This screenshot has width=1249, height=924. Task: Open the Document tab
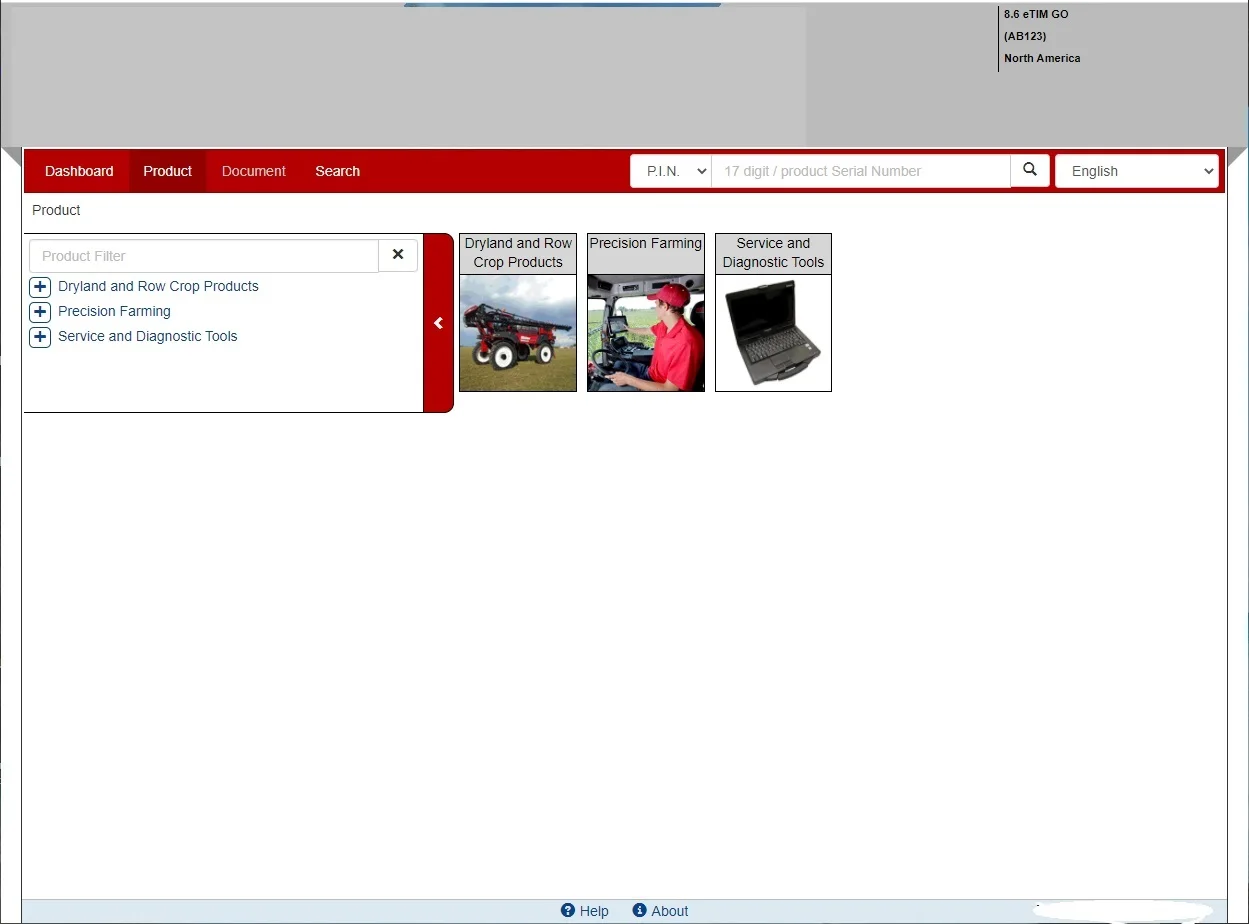point(254,171)
